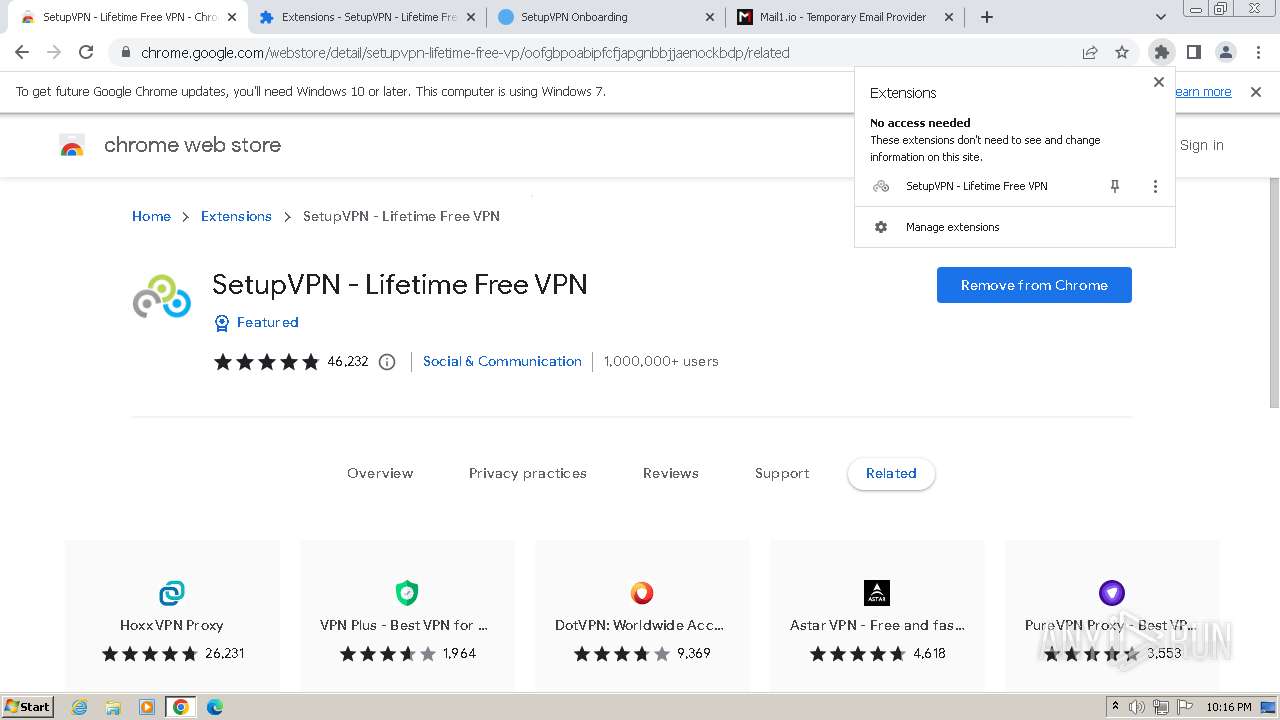Open Learn more link in update bar

click(x=1203, y=91)
